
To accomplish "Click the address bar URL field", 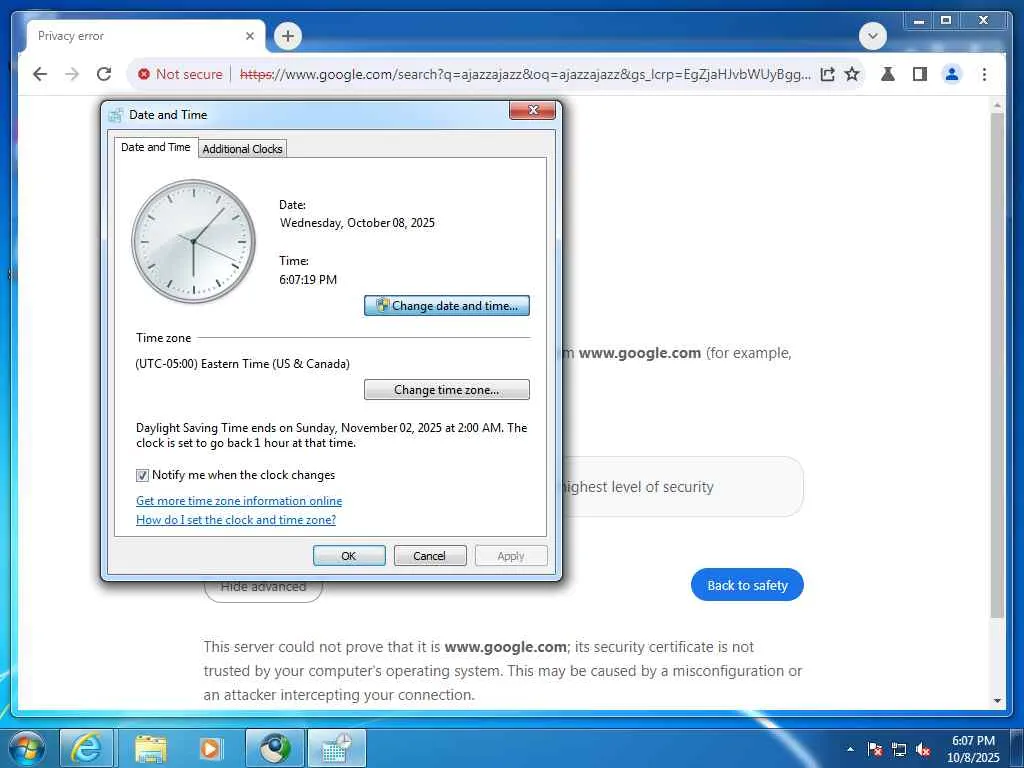I will coord(525,74).
